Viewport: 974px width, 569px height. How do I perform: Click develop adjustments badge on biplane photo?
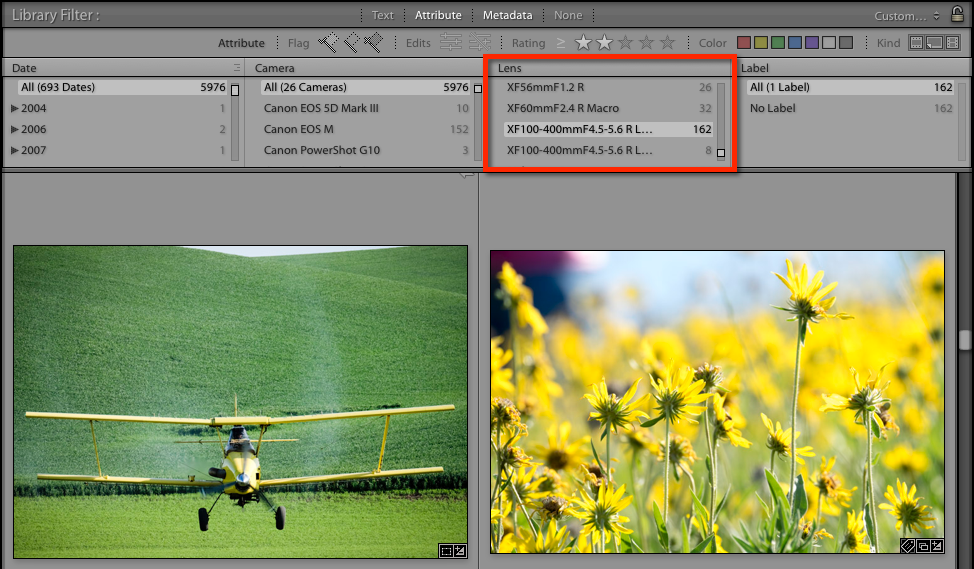(x=460, y=550)
